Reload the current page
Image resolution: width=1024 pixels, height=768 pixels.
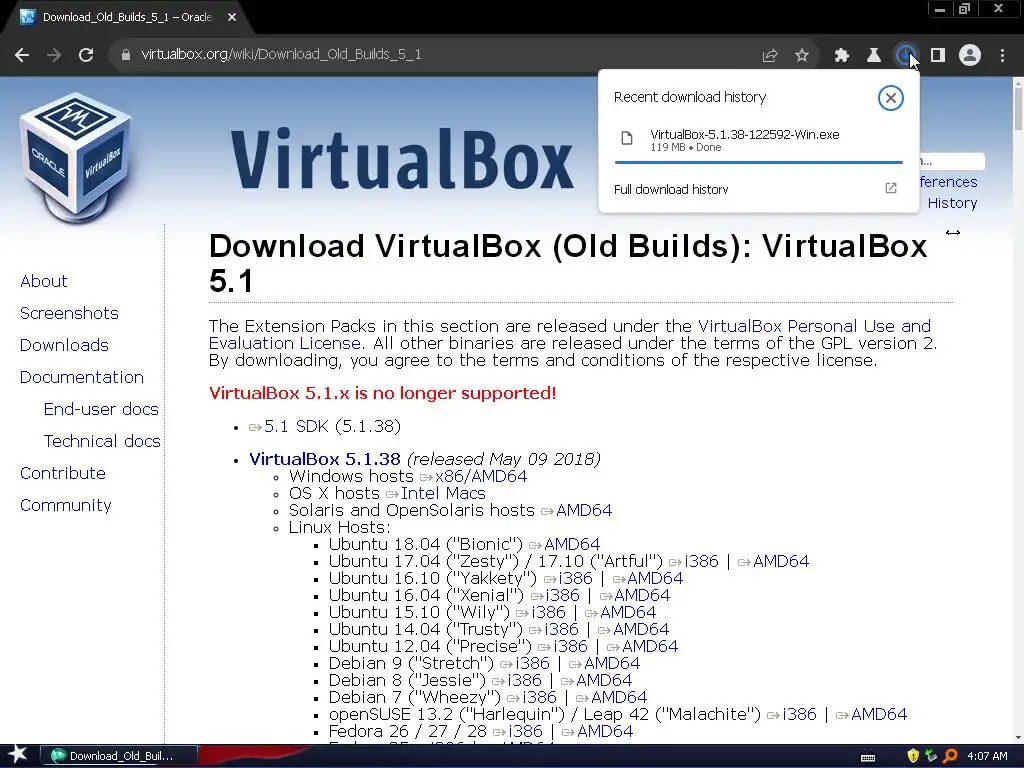coord(86,55)
